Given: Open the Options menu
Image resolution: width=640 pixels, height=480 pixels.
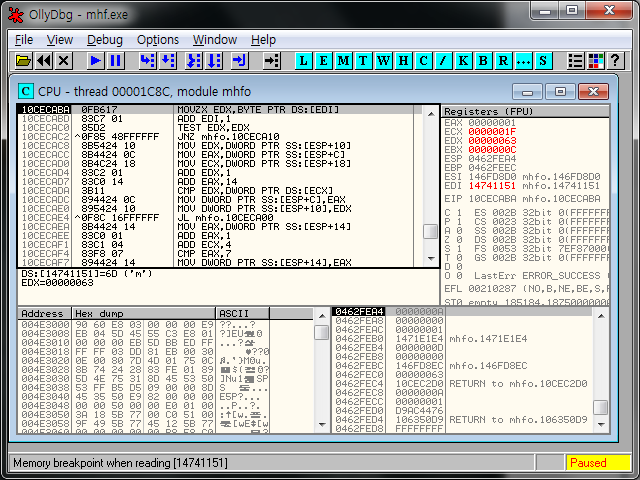Looking at the screenshot, I should click(x=157, y=39).
